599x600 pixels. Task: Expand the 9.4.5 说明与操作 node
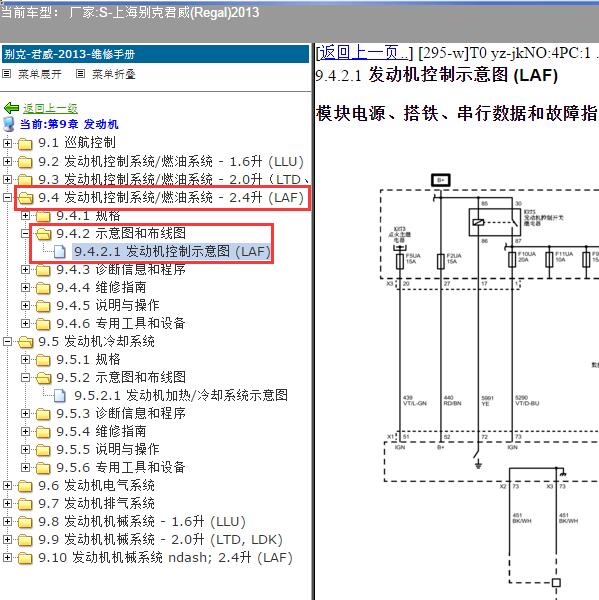[x=25, y=305]
